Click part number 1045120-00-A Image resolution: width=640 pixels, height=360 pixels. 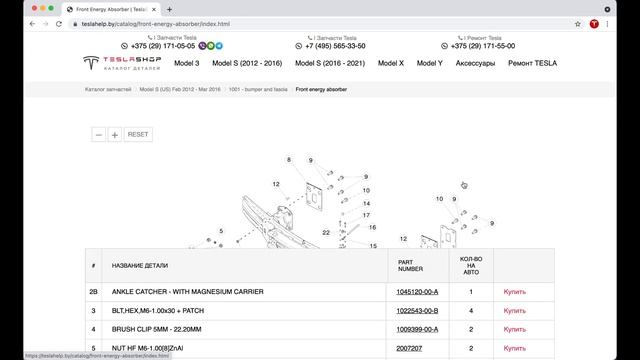tap(417, 292)
